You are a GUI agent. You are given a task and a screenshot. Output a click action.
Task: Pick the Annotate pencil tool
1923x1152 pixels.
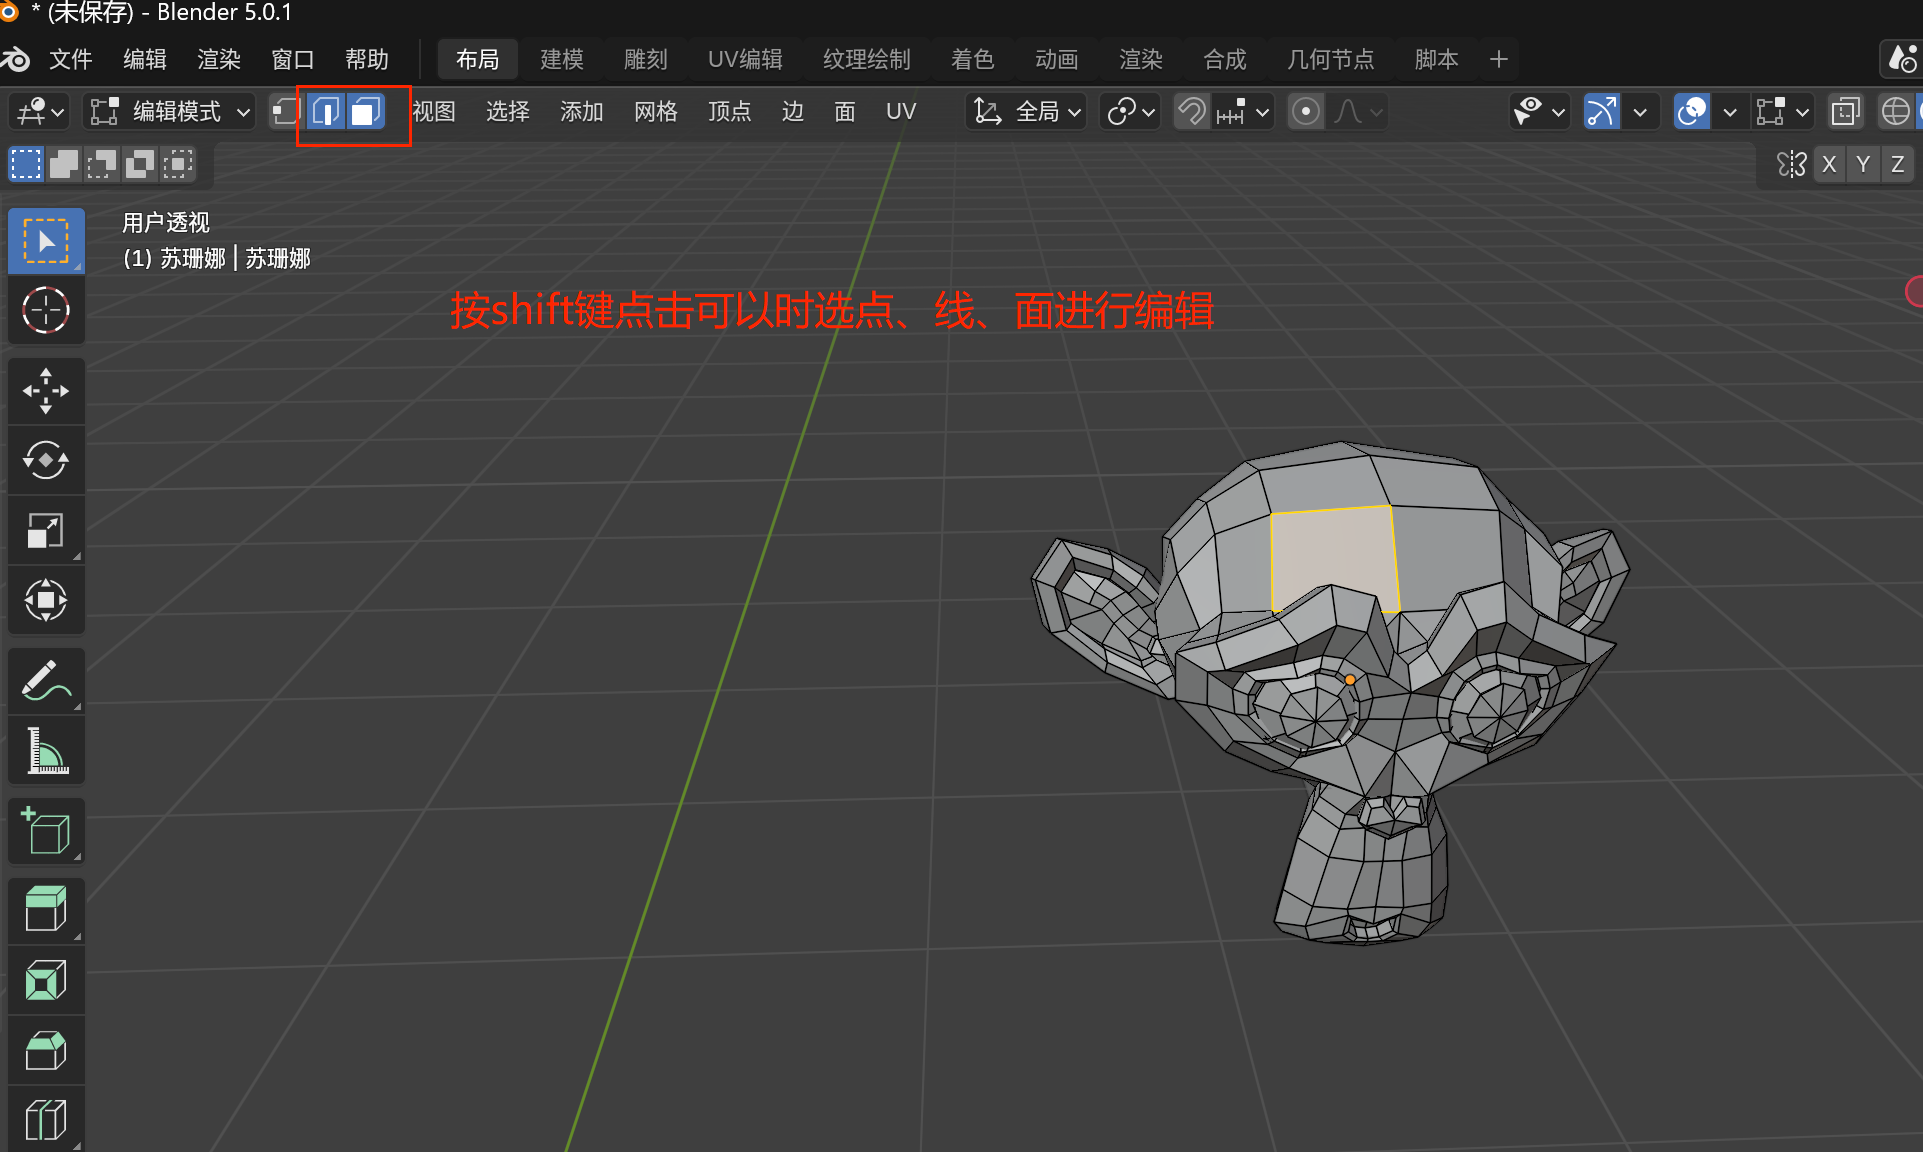[45, 681]
